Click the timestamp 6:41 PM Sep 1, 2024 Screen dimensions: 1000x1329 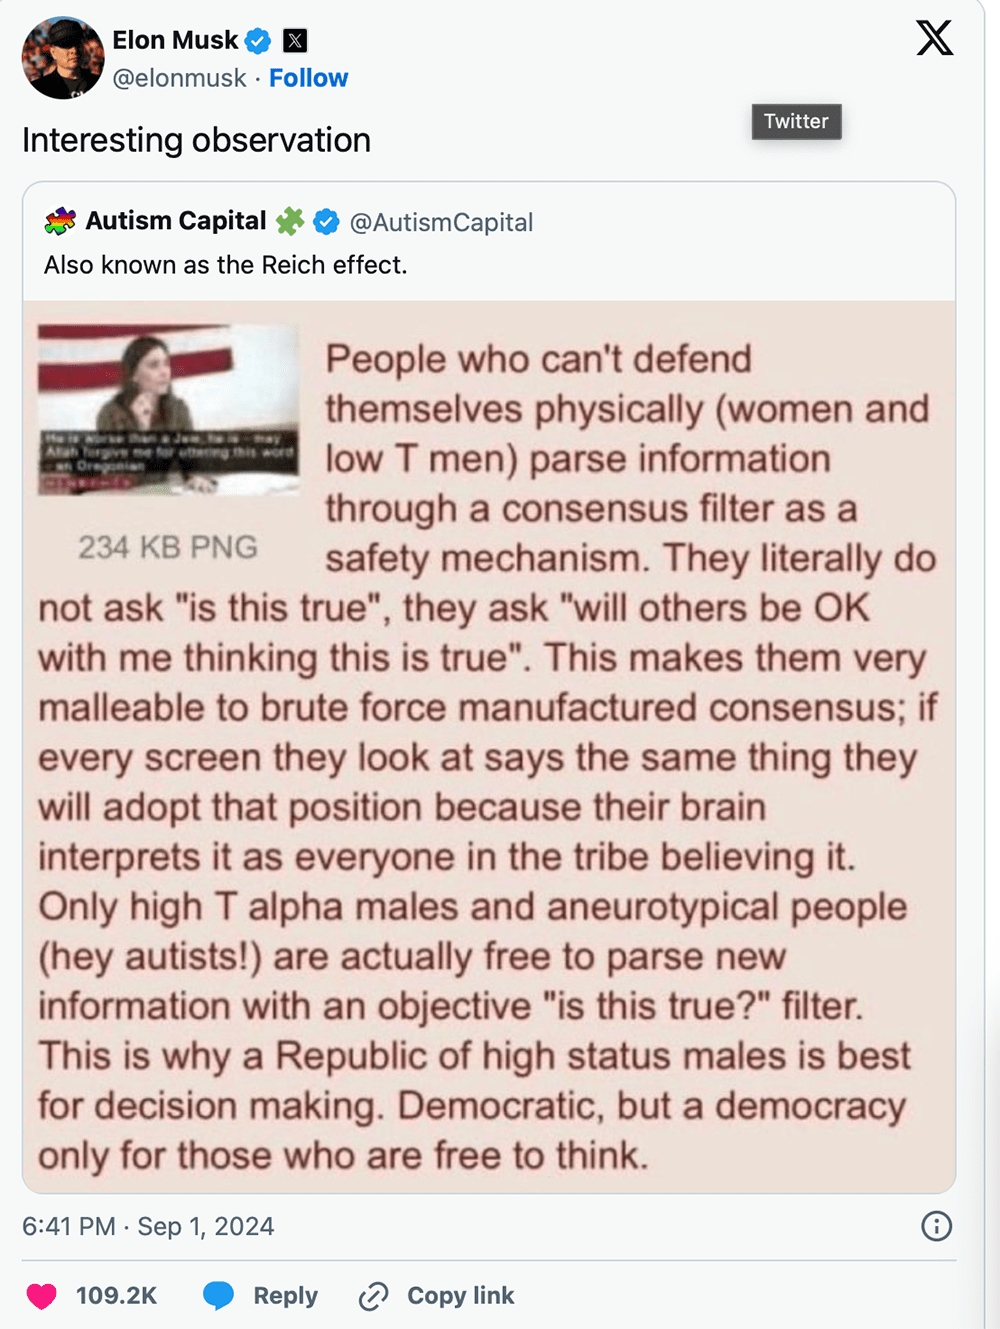[x=150, y=1226]
